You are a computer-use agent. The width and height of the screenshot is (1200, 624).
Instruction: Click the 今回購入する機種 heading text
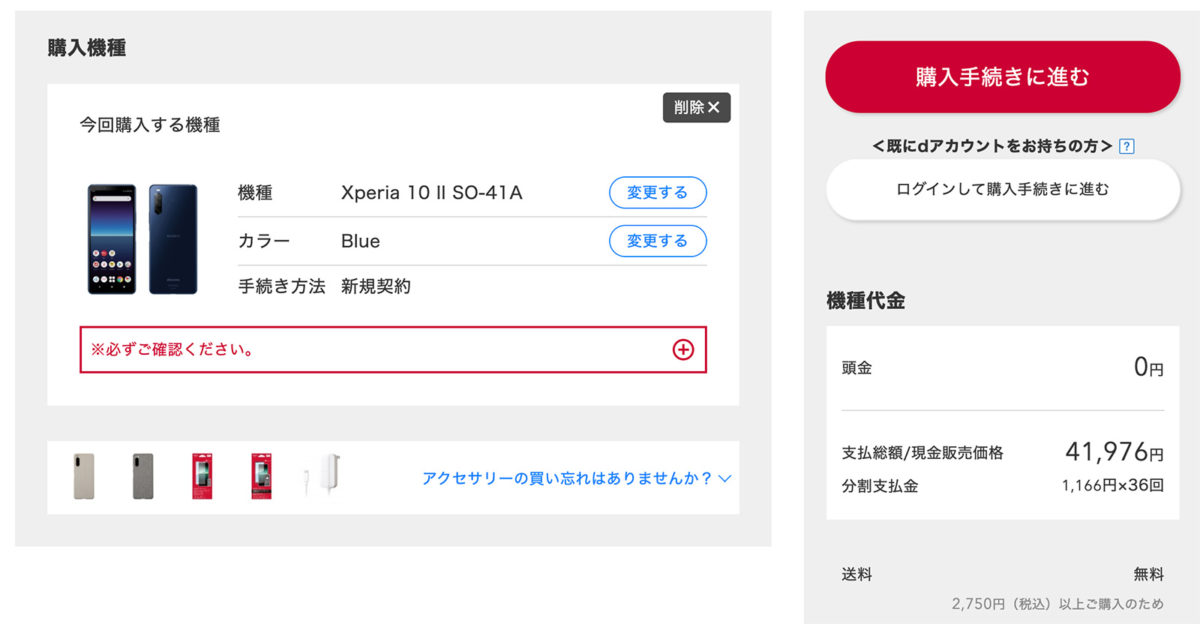[x=150, y=125]
